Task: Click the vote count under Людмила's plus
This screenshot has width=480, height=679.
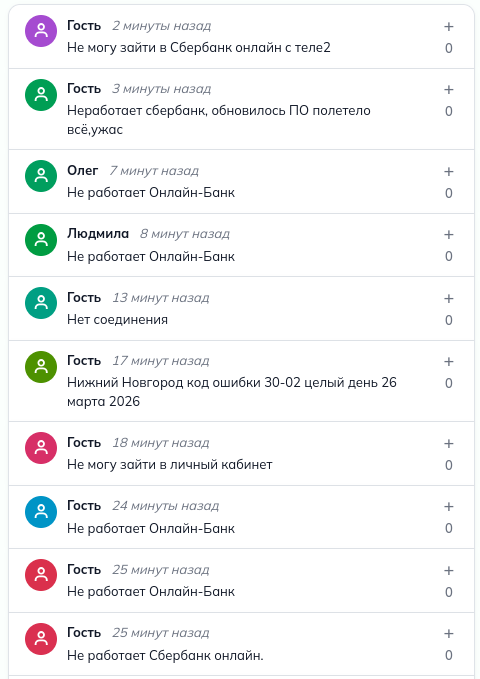Action: pyautogui.click(x=449, y=256)
